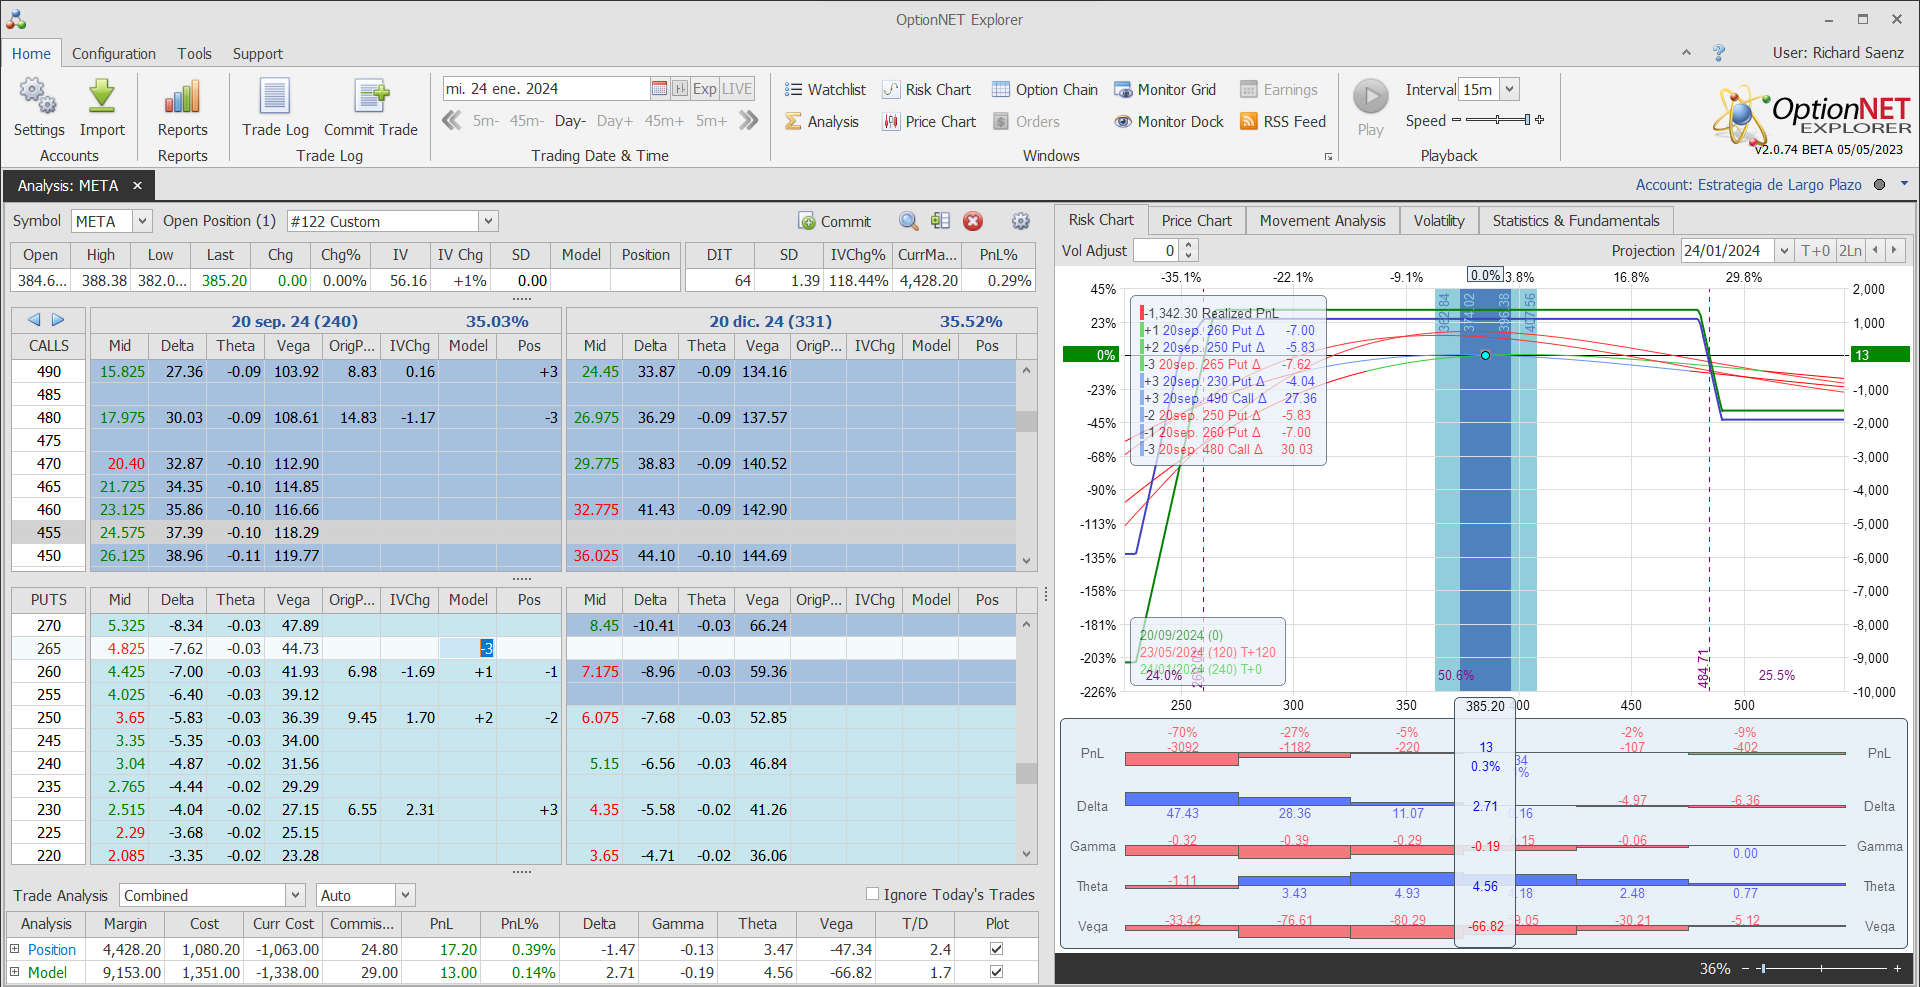
Task: Expand the Model analysis row
Action: click(x=14, y=972)
